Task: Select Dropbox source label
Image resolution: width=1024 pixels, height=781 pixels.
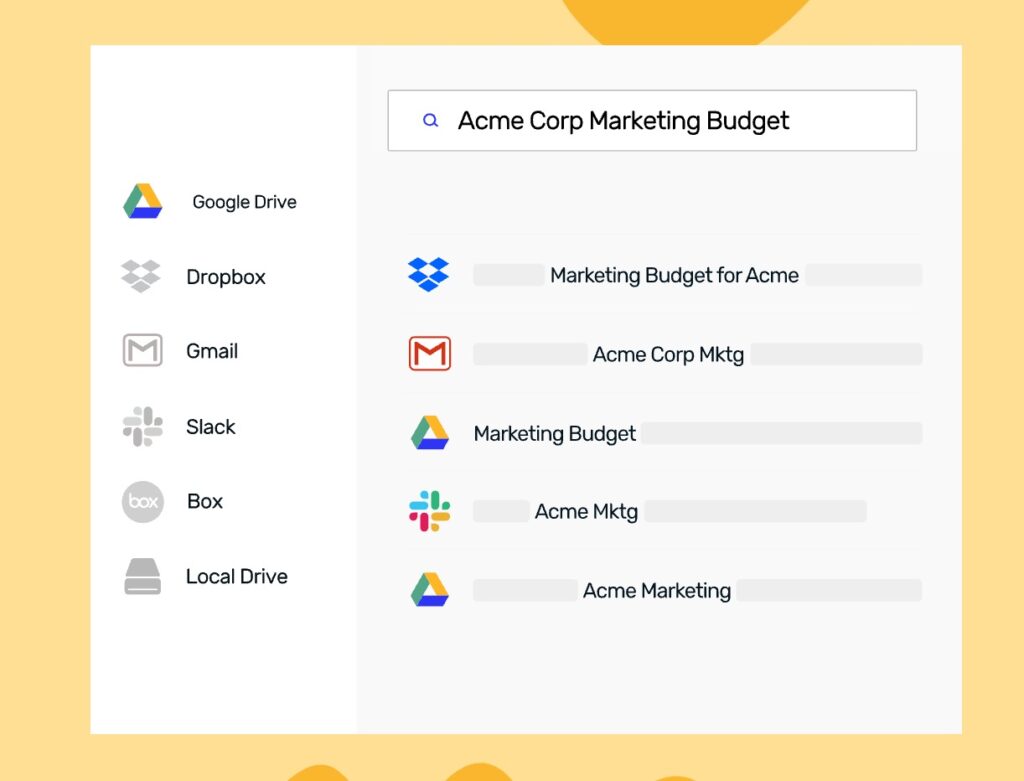Action: 226,277
